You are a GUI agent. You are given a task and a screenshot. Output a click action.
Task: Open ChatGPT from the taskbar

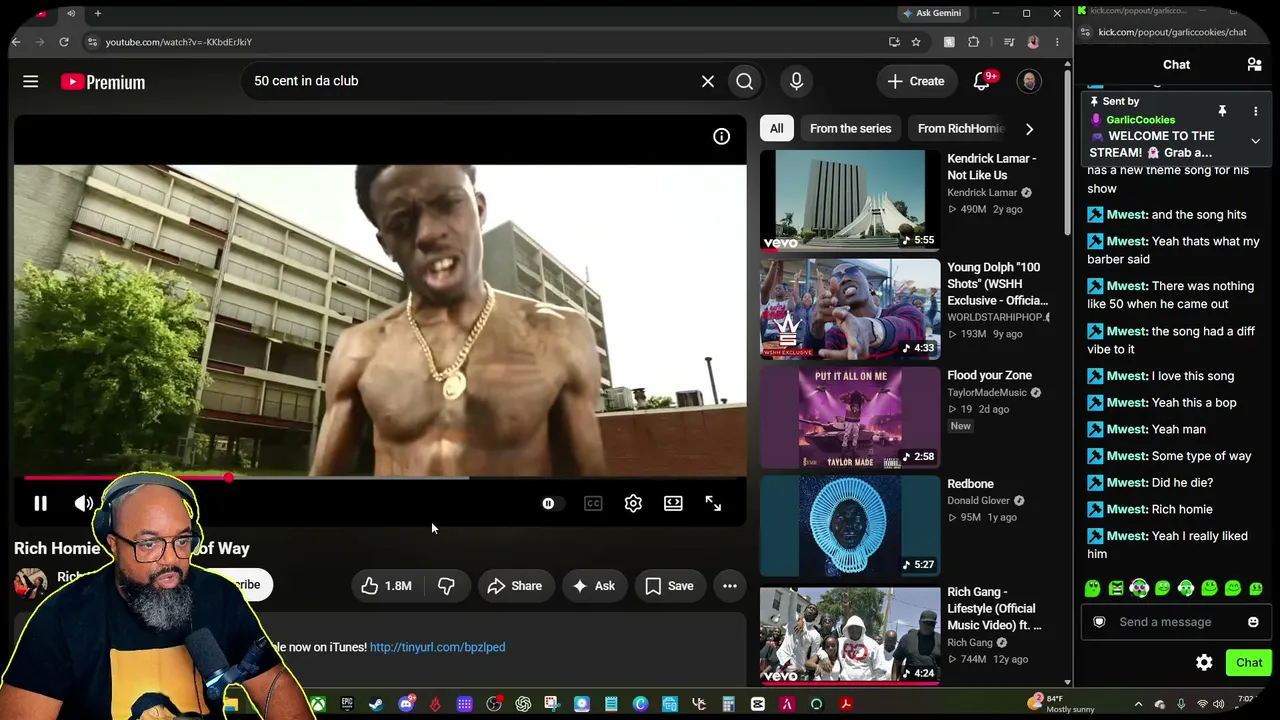coord(523,704)
